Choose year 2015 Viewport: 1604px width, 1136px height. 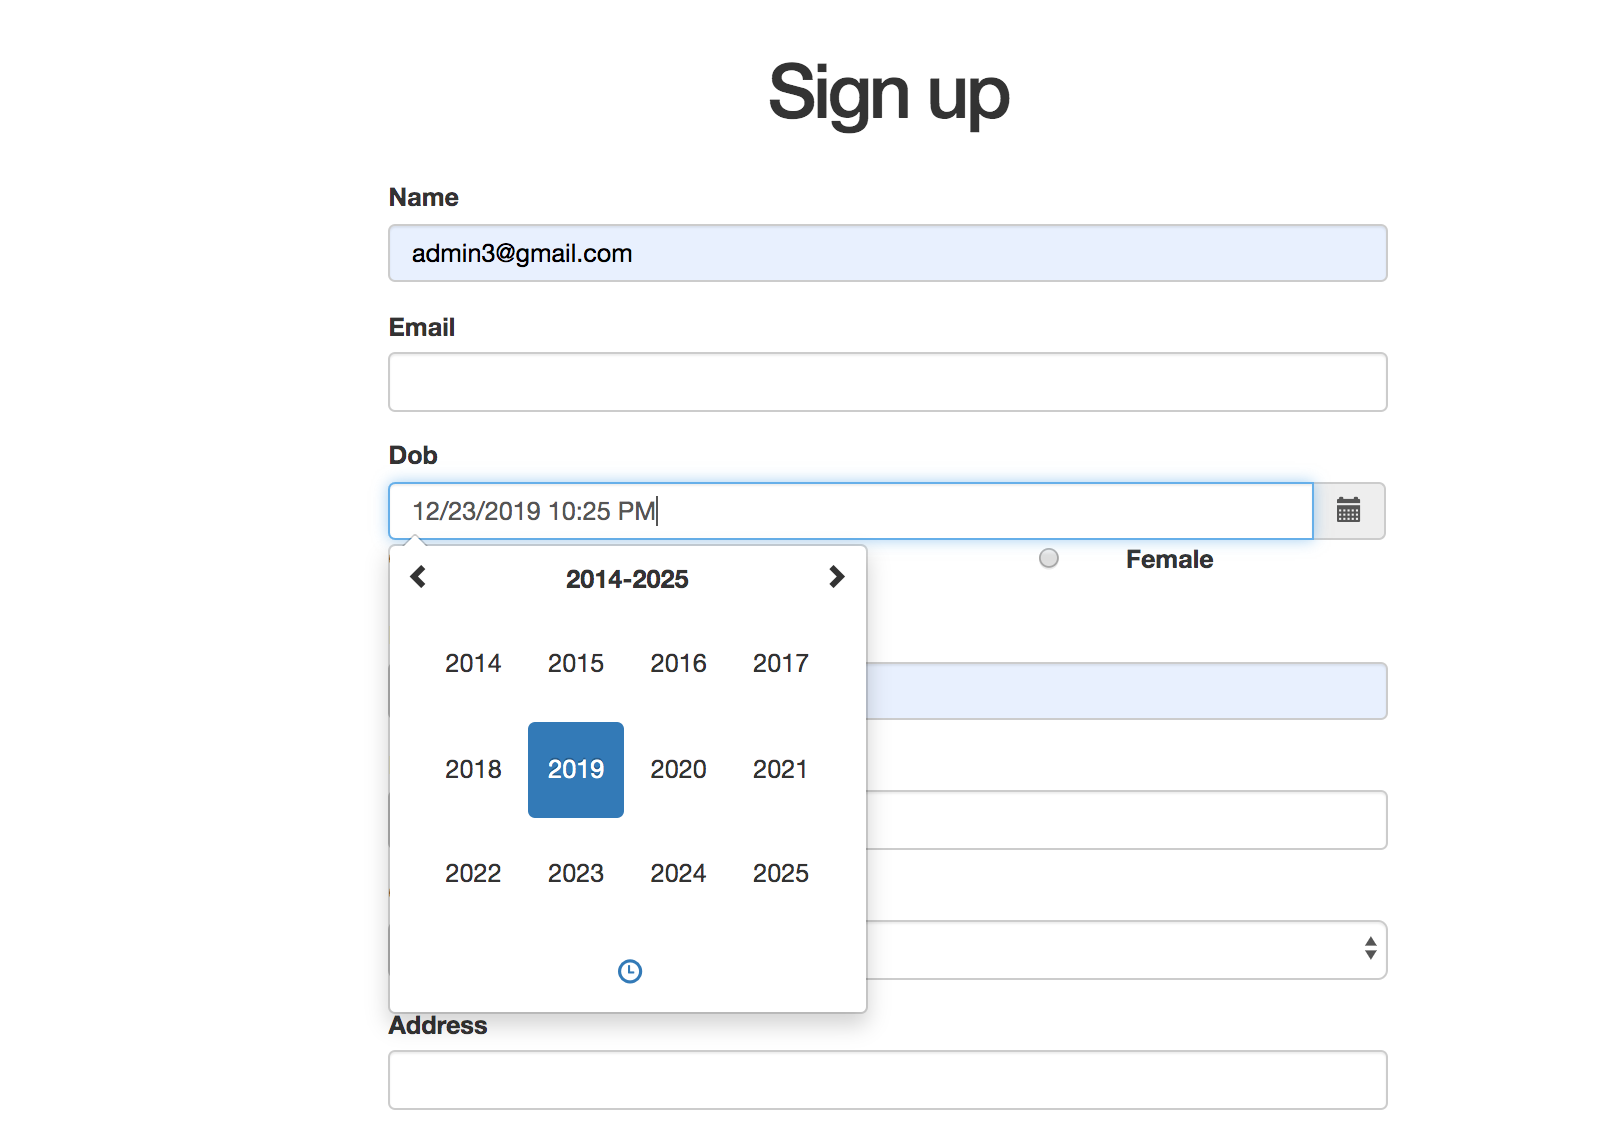[x=576, y=663]
